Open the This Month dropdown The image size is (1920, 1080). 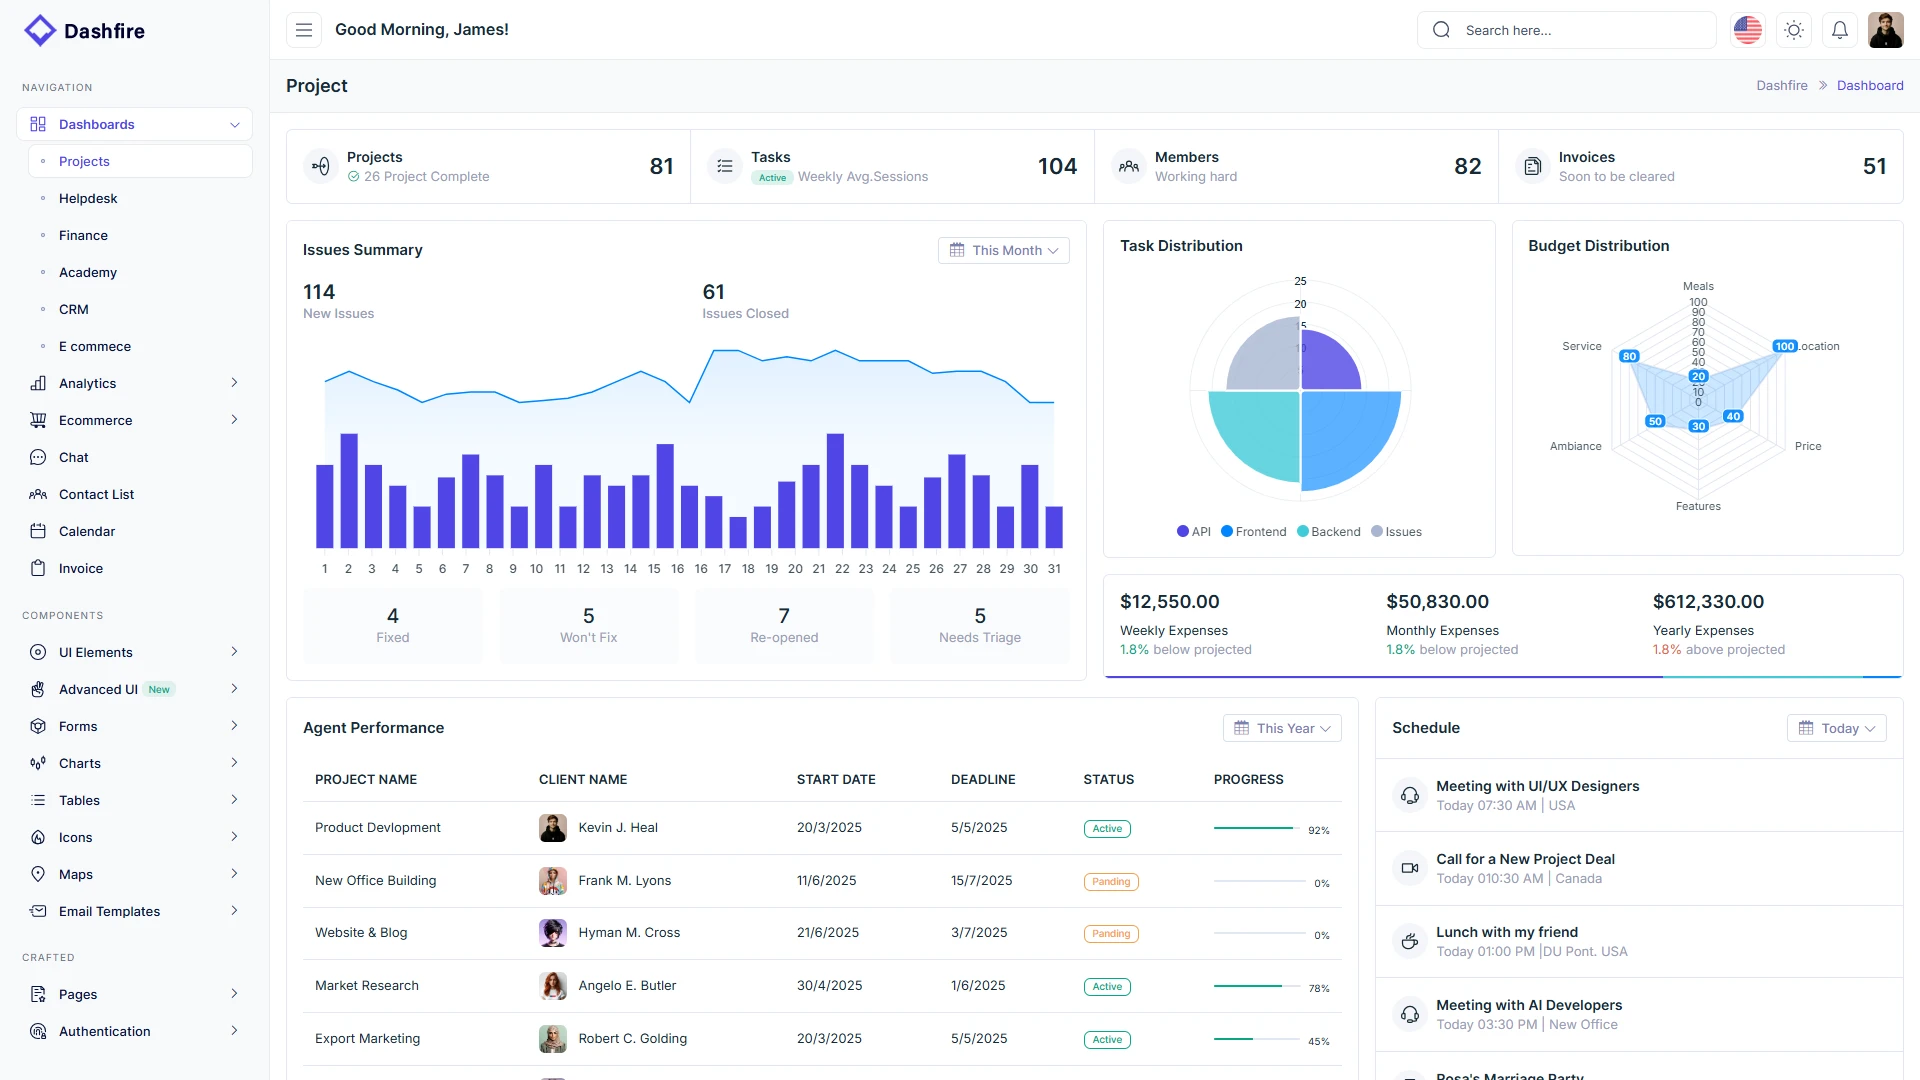[x=1004, y=250]
